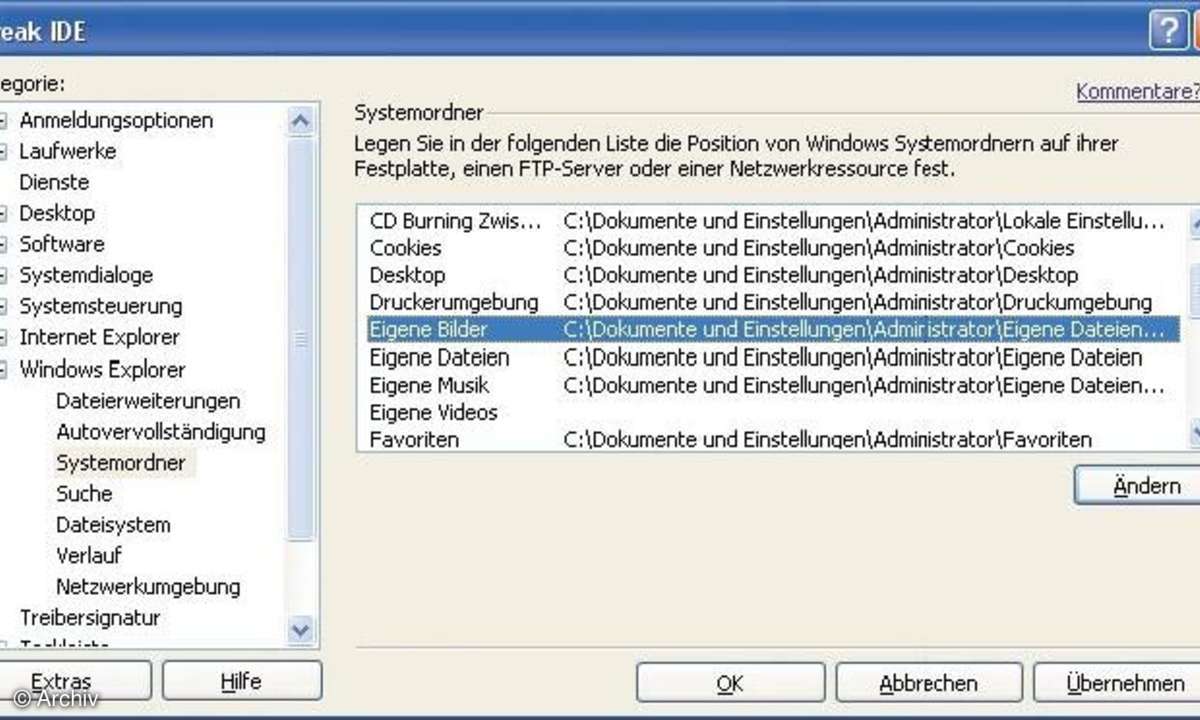The image size is (1200, 720).
Task: Select Anmeldungsoptionen in the category tree
Action: pyautogui.click(x=116, y=120)
